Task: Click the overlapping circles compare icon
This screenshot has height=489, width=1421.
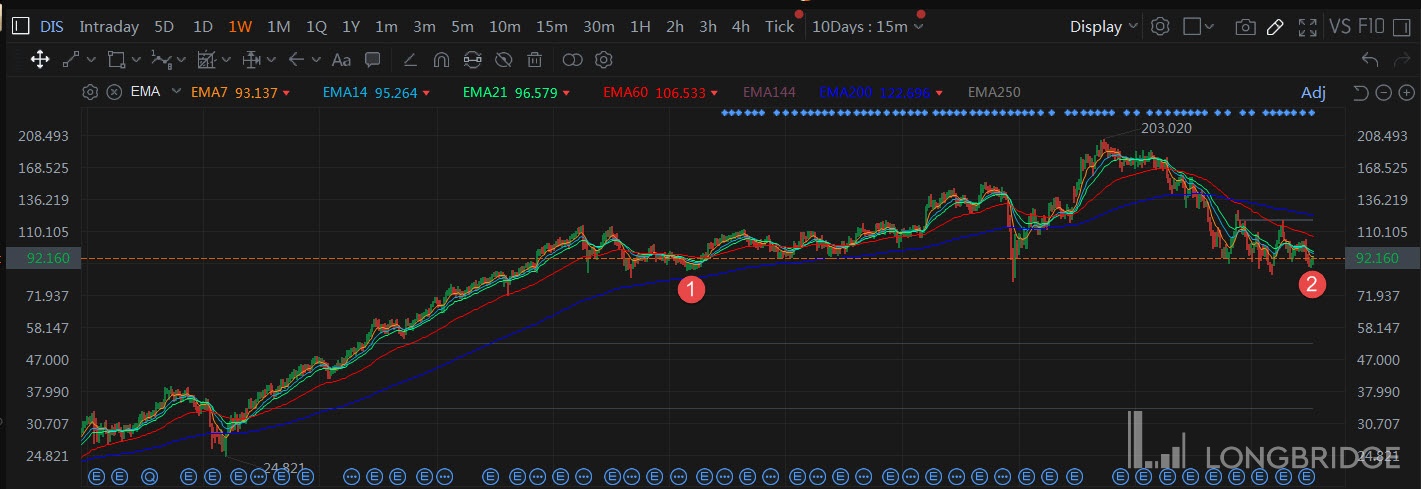Action: 572,60
